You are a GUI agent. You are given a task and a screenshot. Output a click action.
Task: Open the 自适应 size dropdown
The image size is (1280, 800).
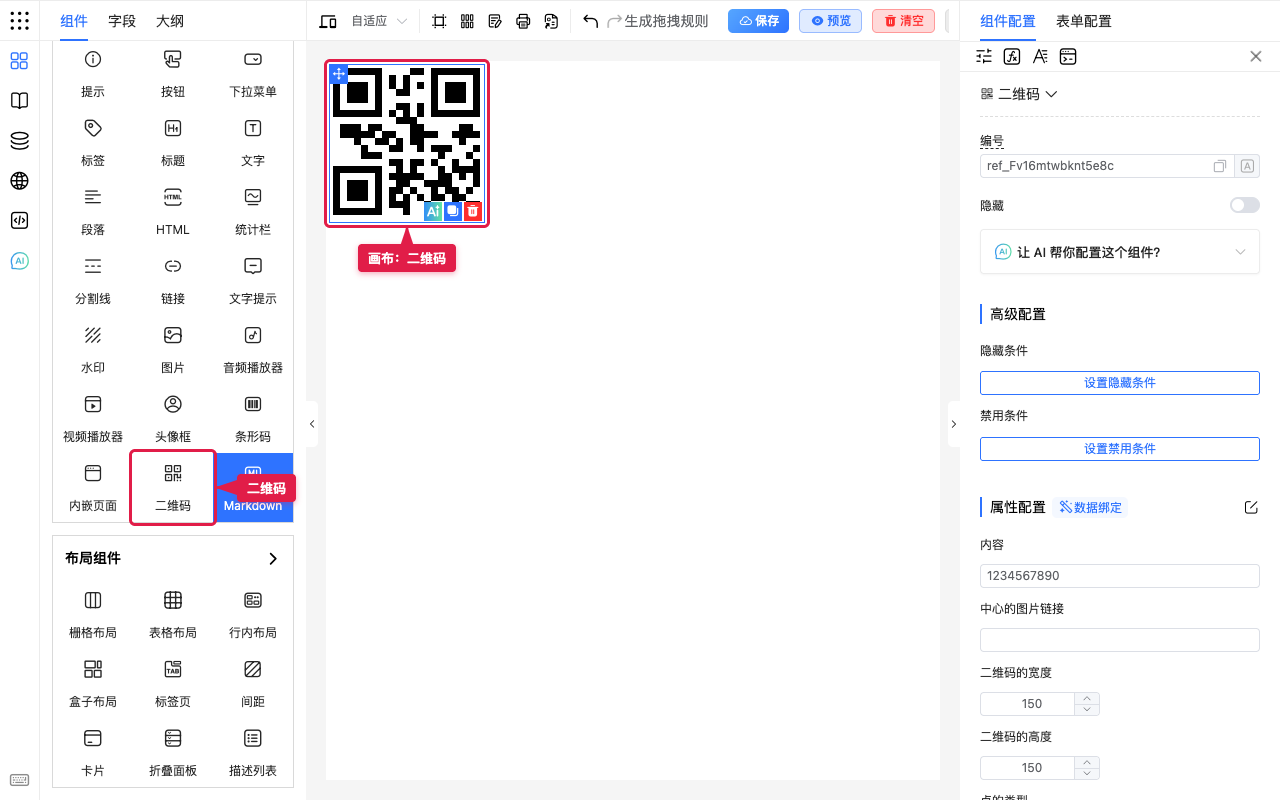[378, 21]
